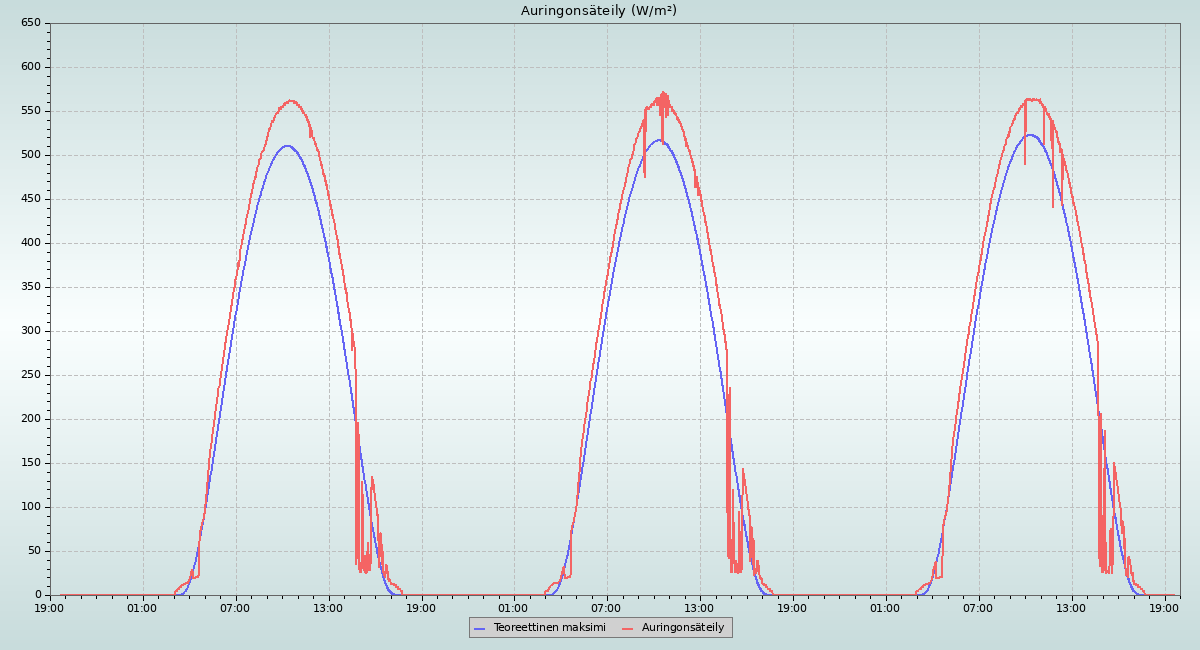Select the 650 label on y-axis
The width and height of the screenshot is (1200, 650).
(30, 23)
